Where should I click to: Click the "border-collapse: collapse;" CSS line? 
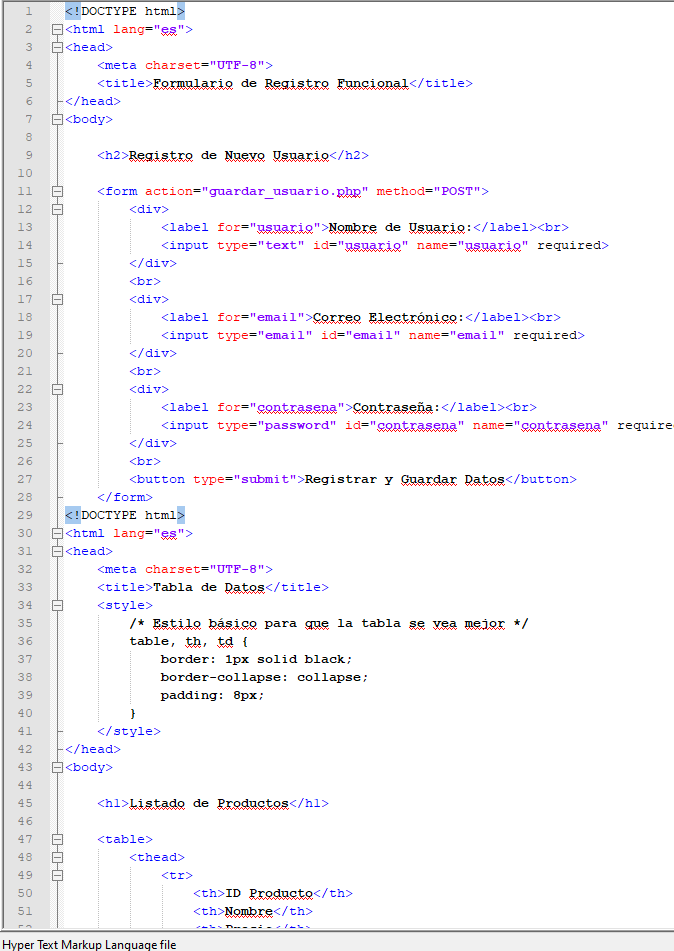(264, 677)
